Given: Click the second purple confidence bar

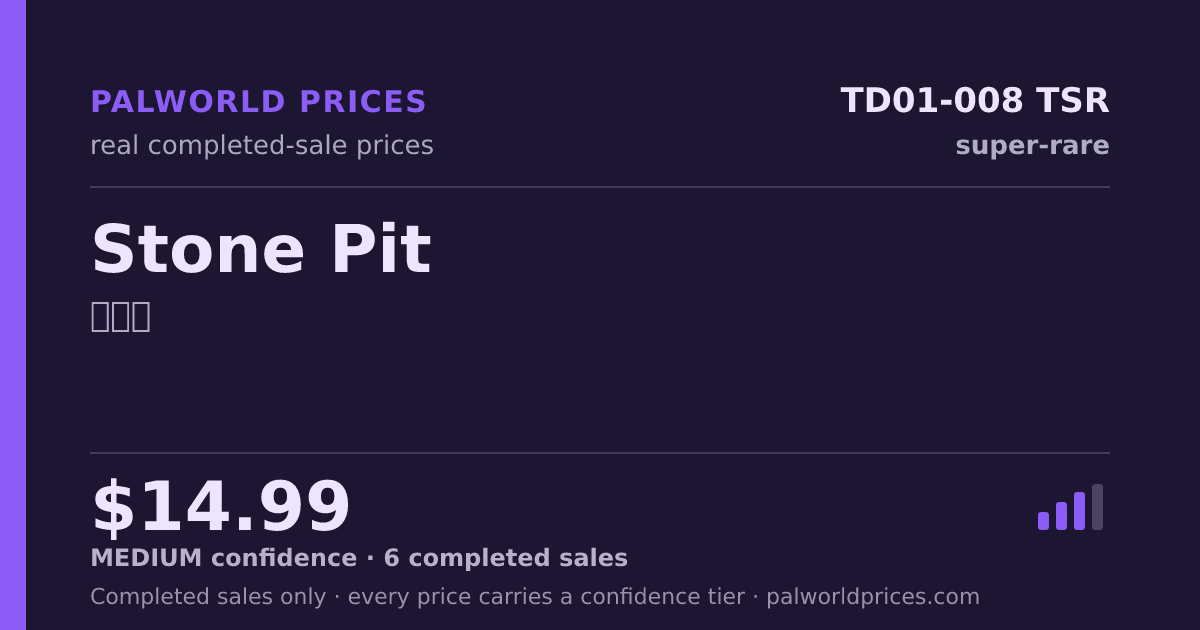Looking at the screenshot, I should (1061, 516).
